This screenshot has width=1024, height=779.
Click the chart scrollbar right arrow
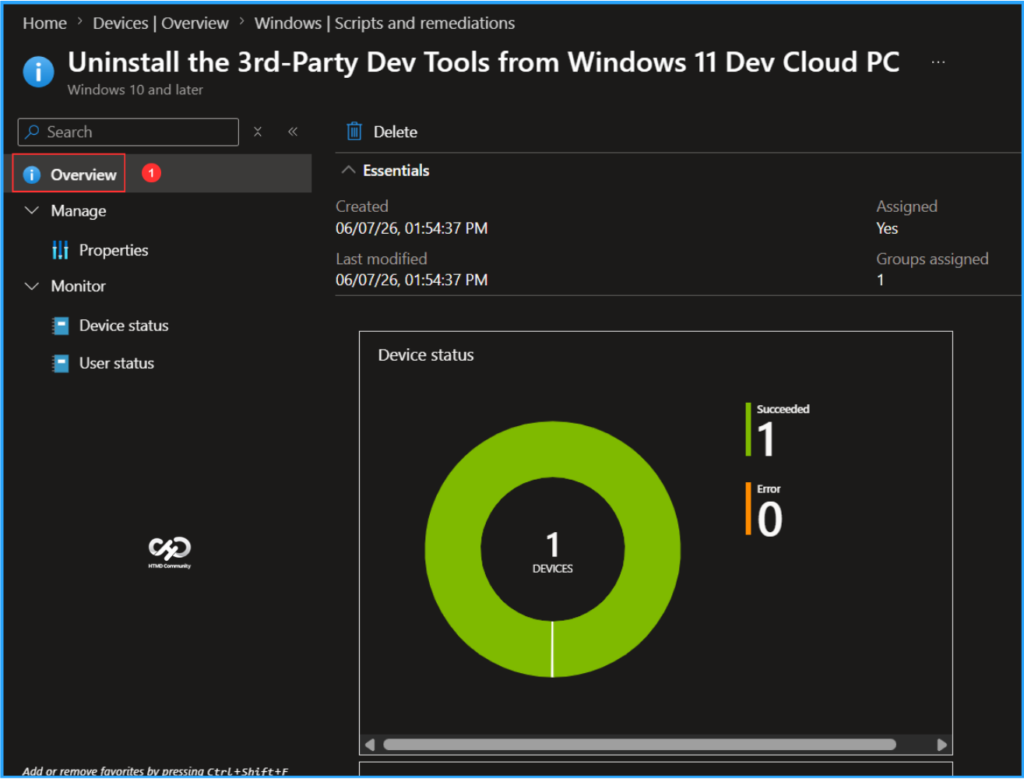[x=942, y=744]
